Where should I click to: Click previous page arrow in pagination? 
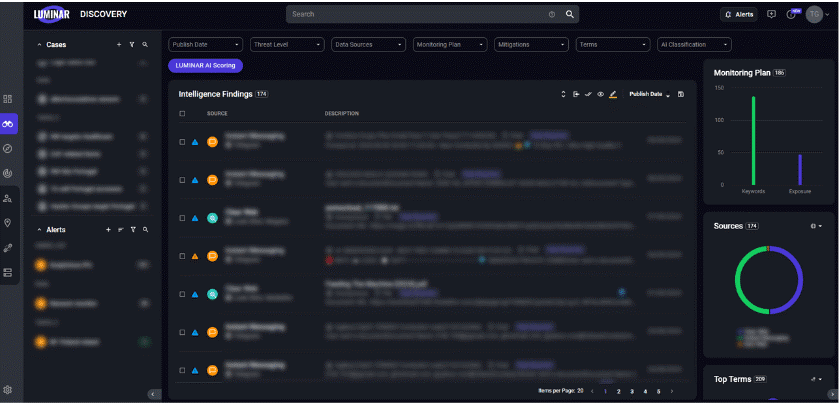(592, 392)
